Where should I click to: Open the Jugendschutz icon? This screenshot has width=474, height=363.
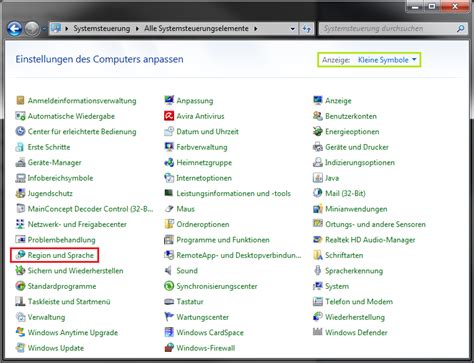[20, 193]
